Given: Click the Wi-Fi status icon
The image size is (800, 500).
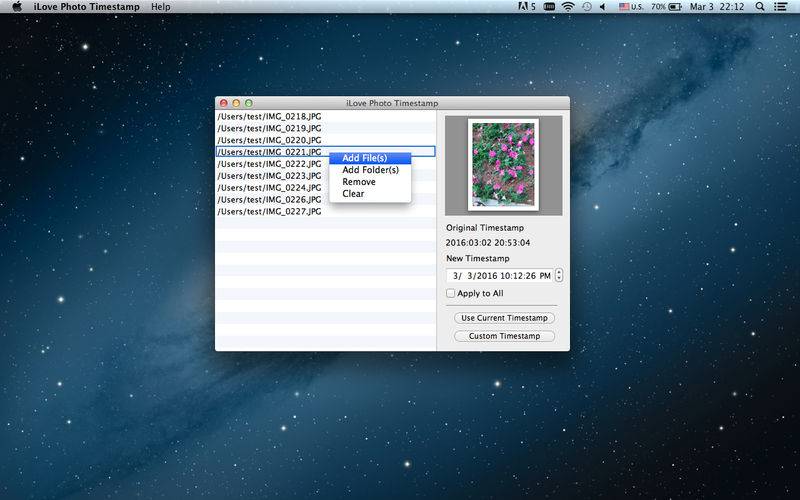Looking at the screenshot, I should tap(568, 7).
